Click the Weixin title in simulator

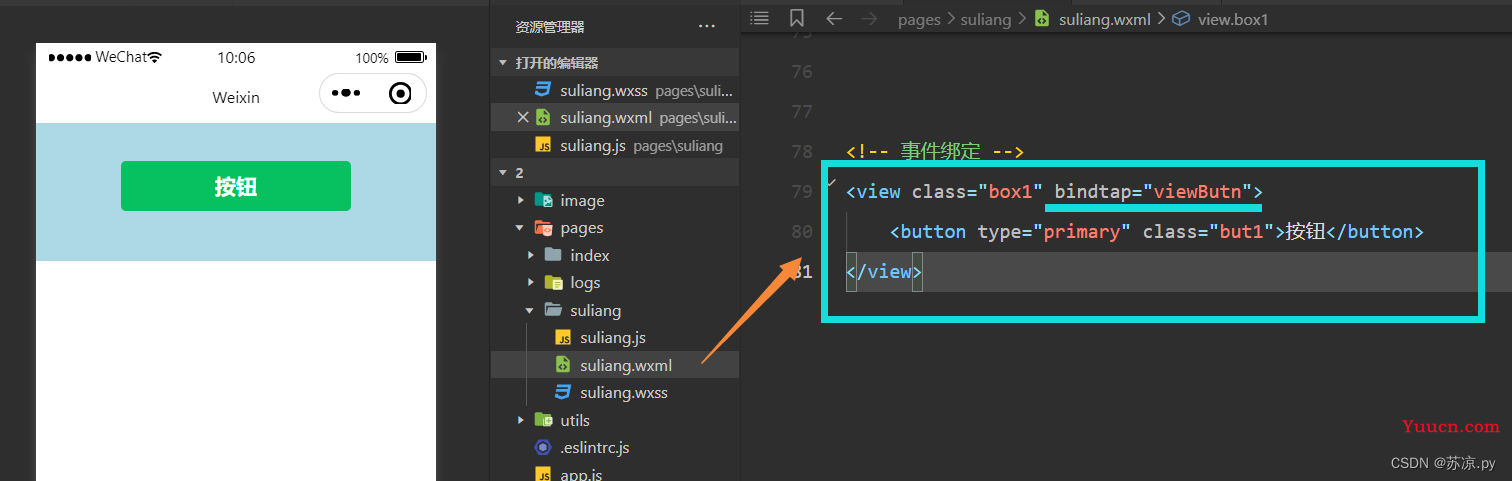pos(236,97)
